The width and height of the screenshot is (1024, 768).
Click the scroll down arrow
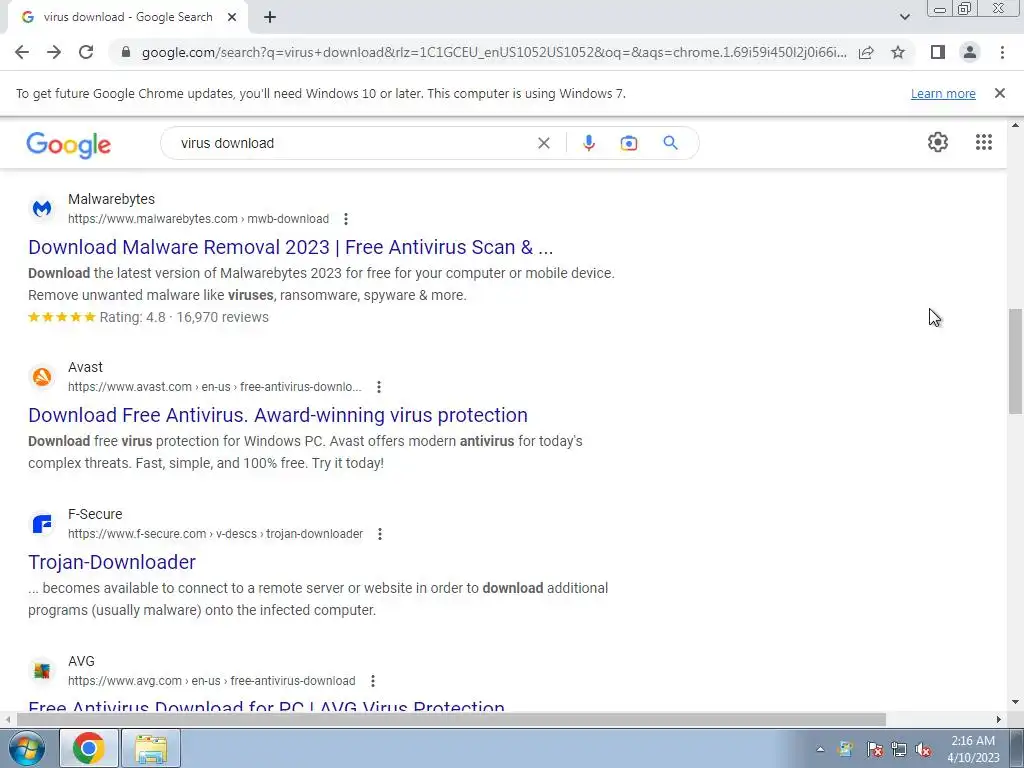pyautogui.click(x=1015, y=703)
